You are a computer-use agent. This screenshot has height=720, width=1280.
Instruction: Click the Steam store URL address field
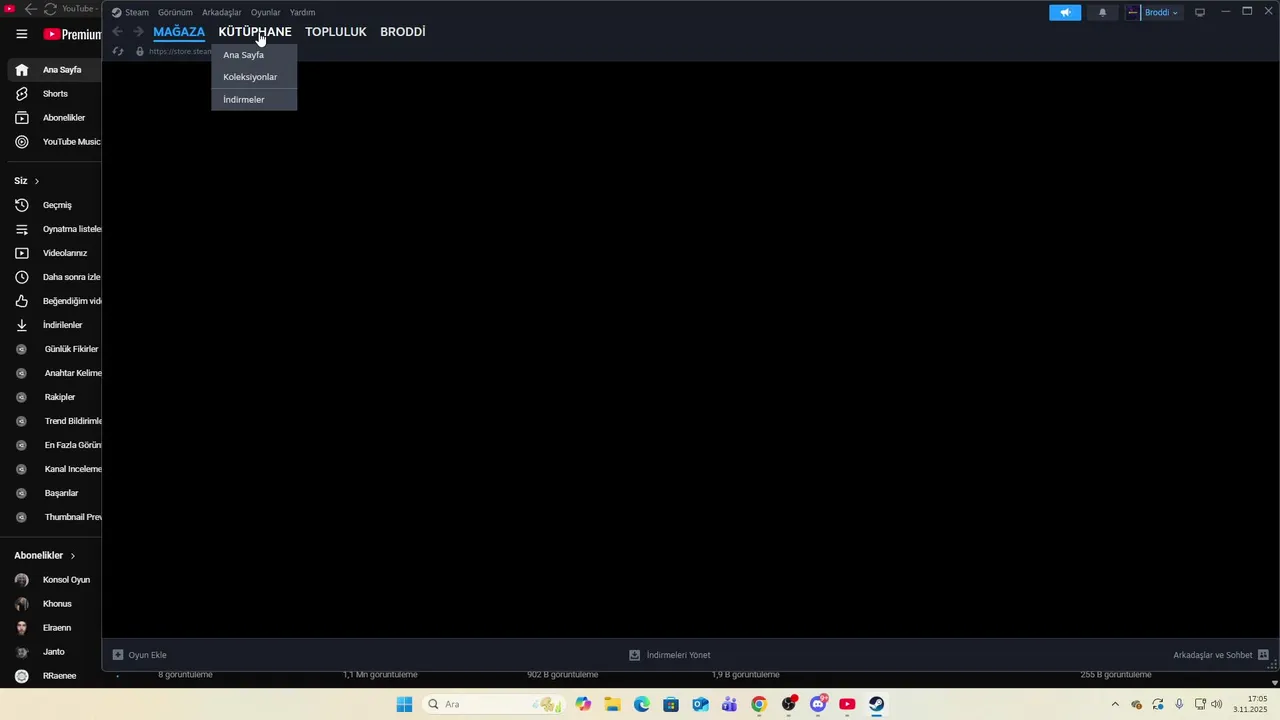180,51
